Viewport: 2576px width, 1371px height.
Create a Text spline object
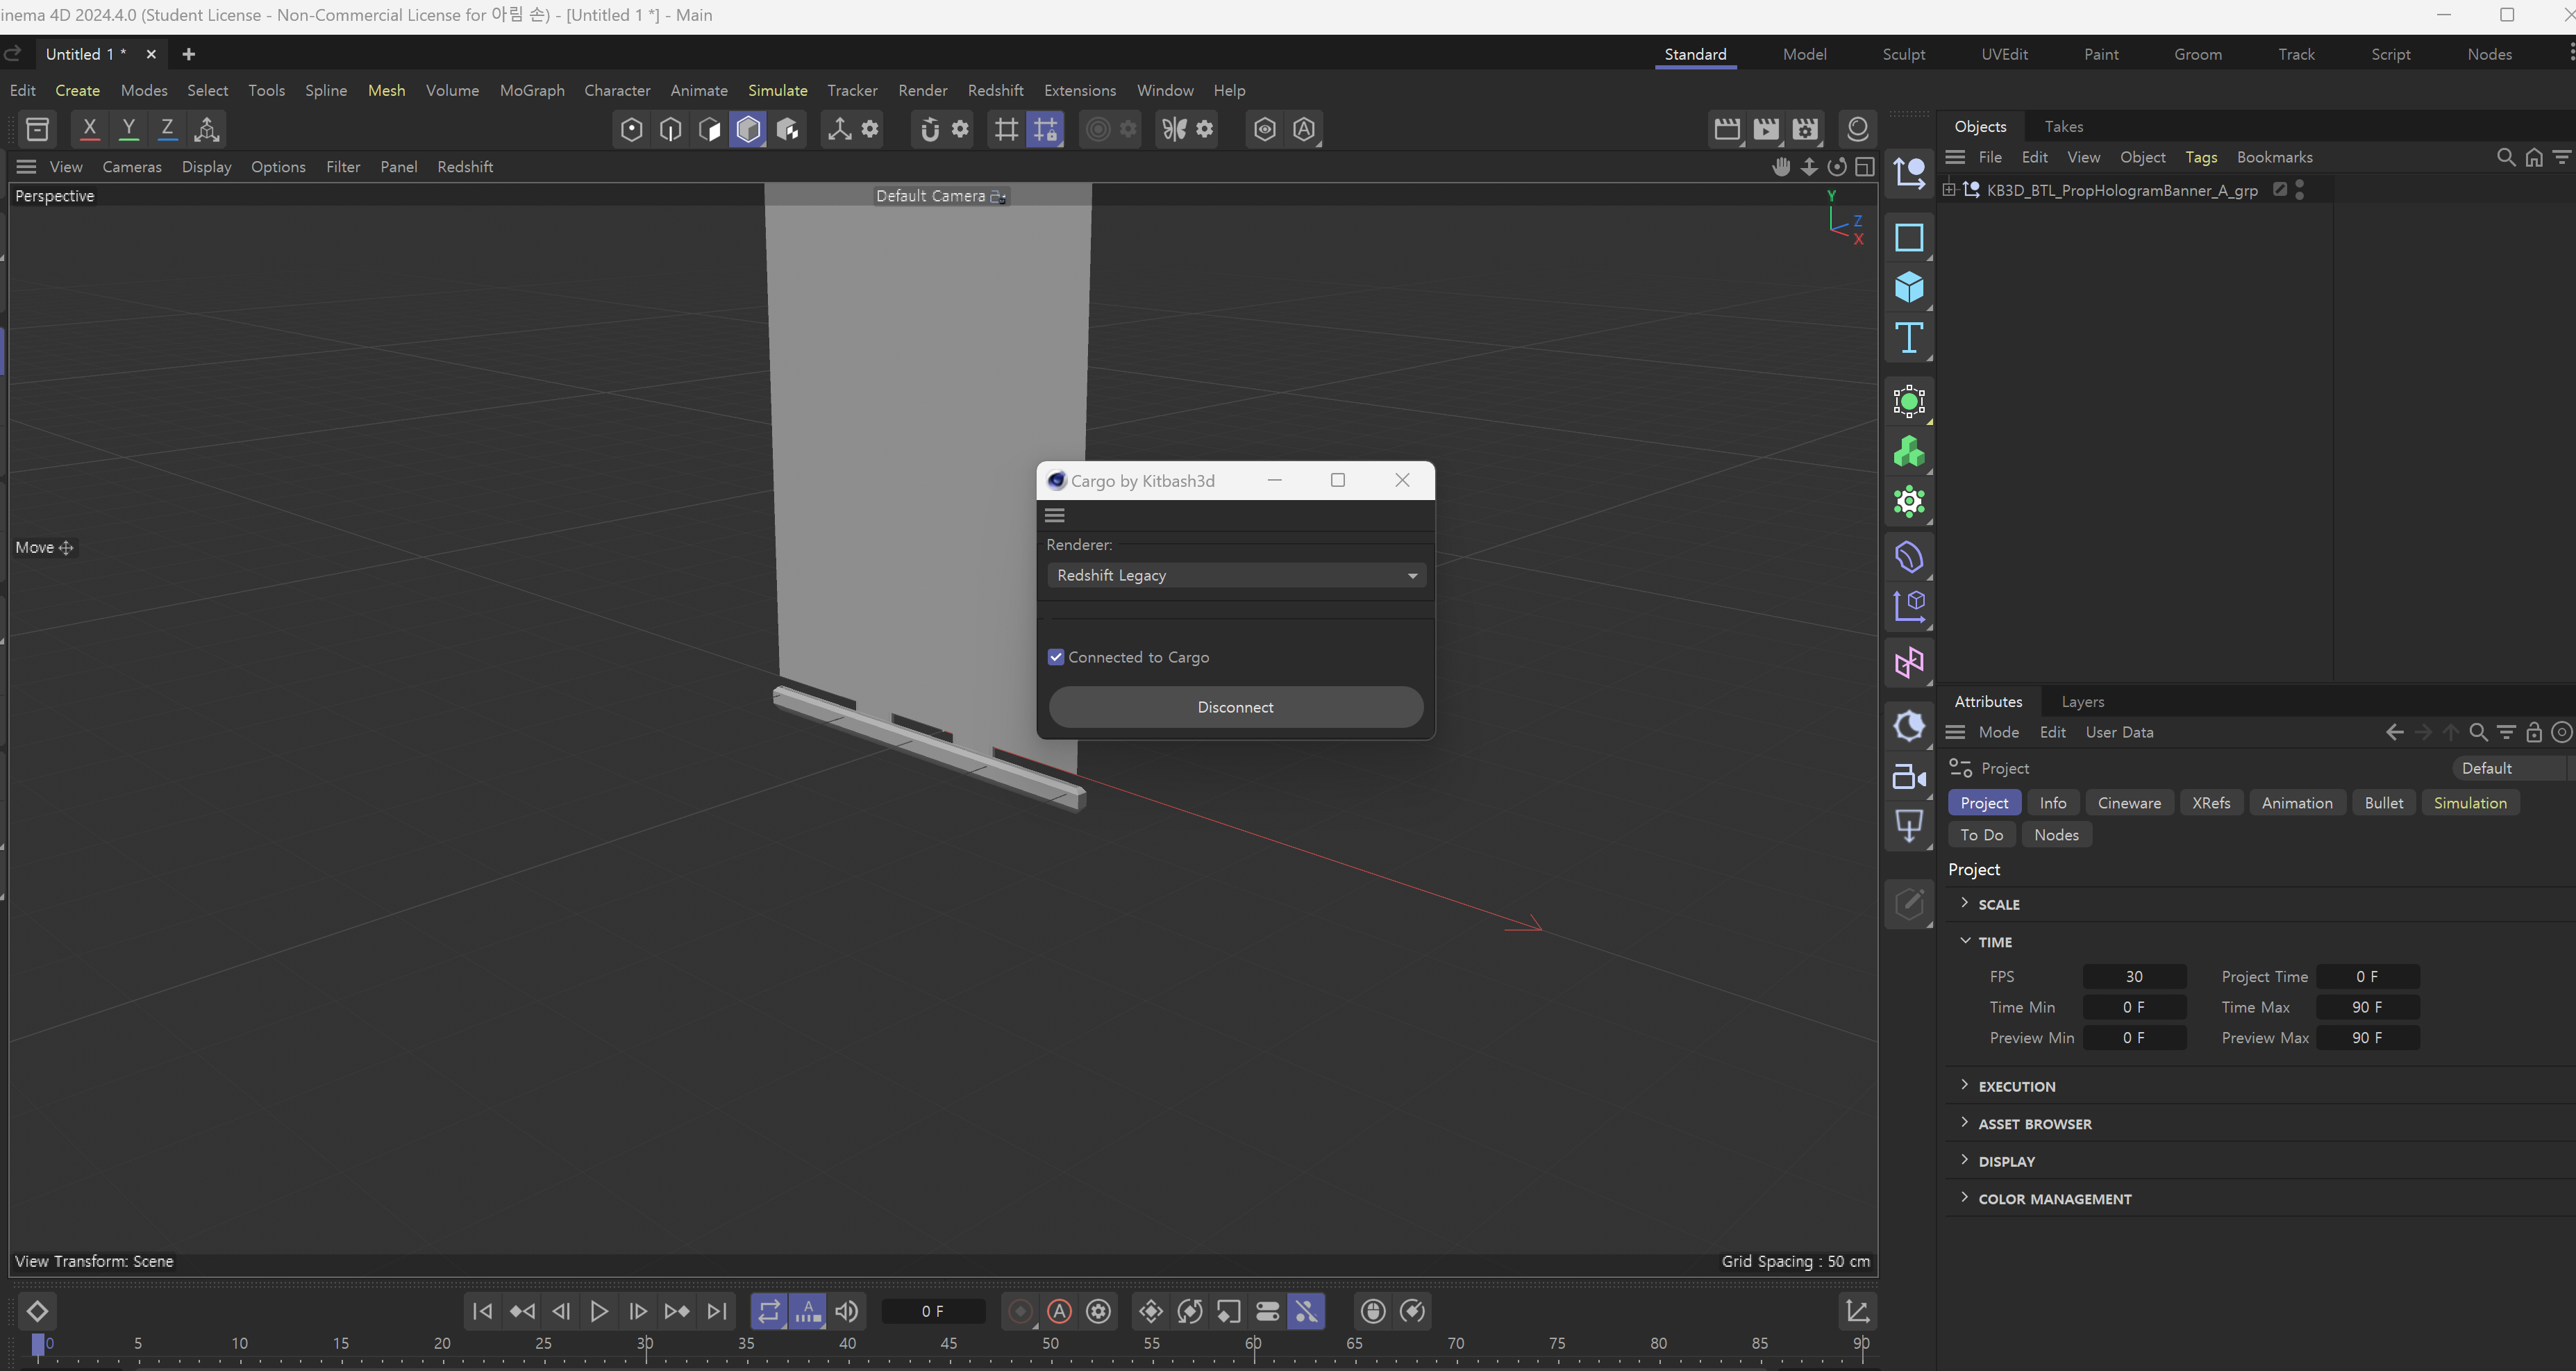click(x=1909, y=338)
